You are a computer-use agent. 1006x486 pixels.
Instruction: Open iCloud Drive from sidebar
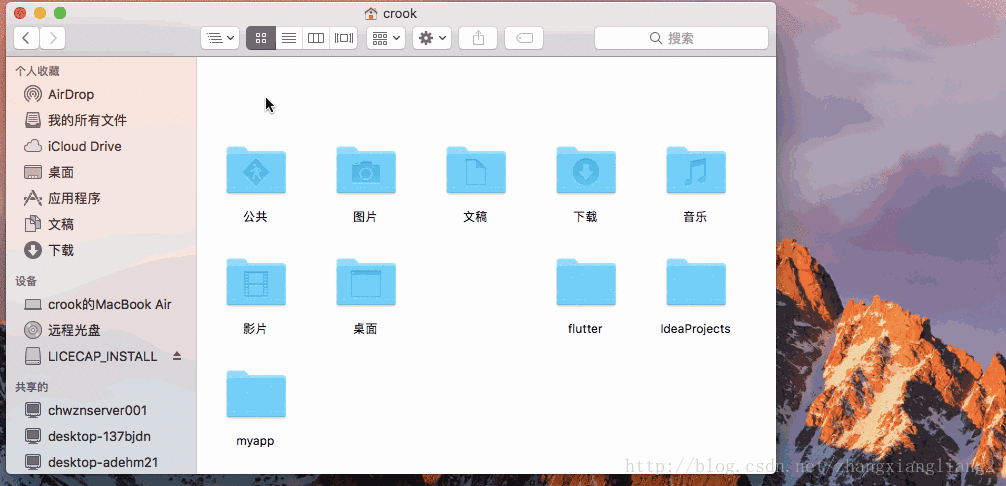coord(84,146)
